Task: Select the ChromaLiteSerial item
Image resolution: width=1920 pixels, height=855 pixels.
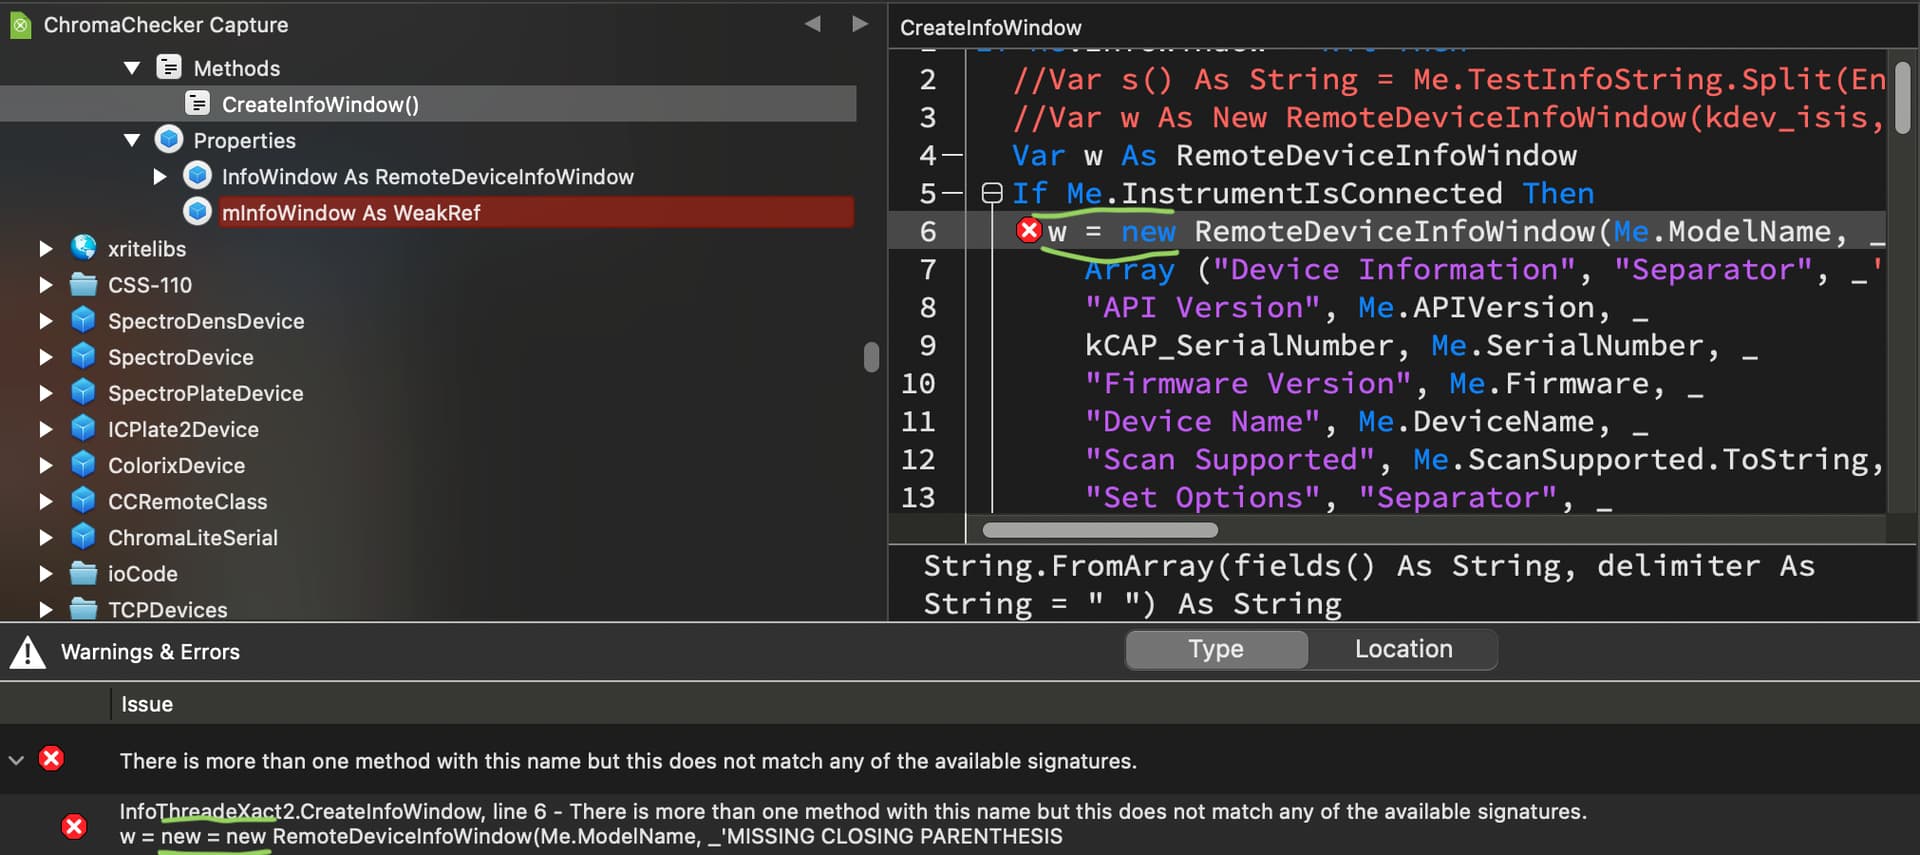Action: coord(193,537)
